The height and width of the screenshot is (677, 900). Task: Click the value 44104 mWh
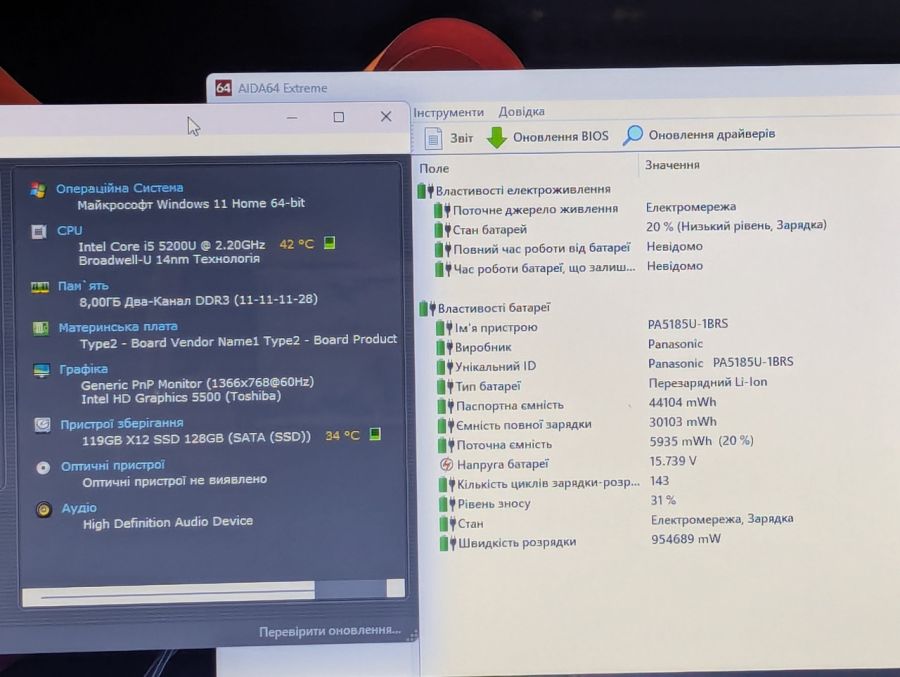682,403
